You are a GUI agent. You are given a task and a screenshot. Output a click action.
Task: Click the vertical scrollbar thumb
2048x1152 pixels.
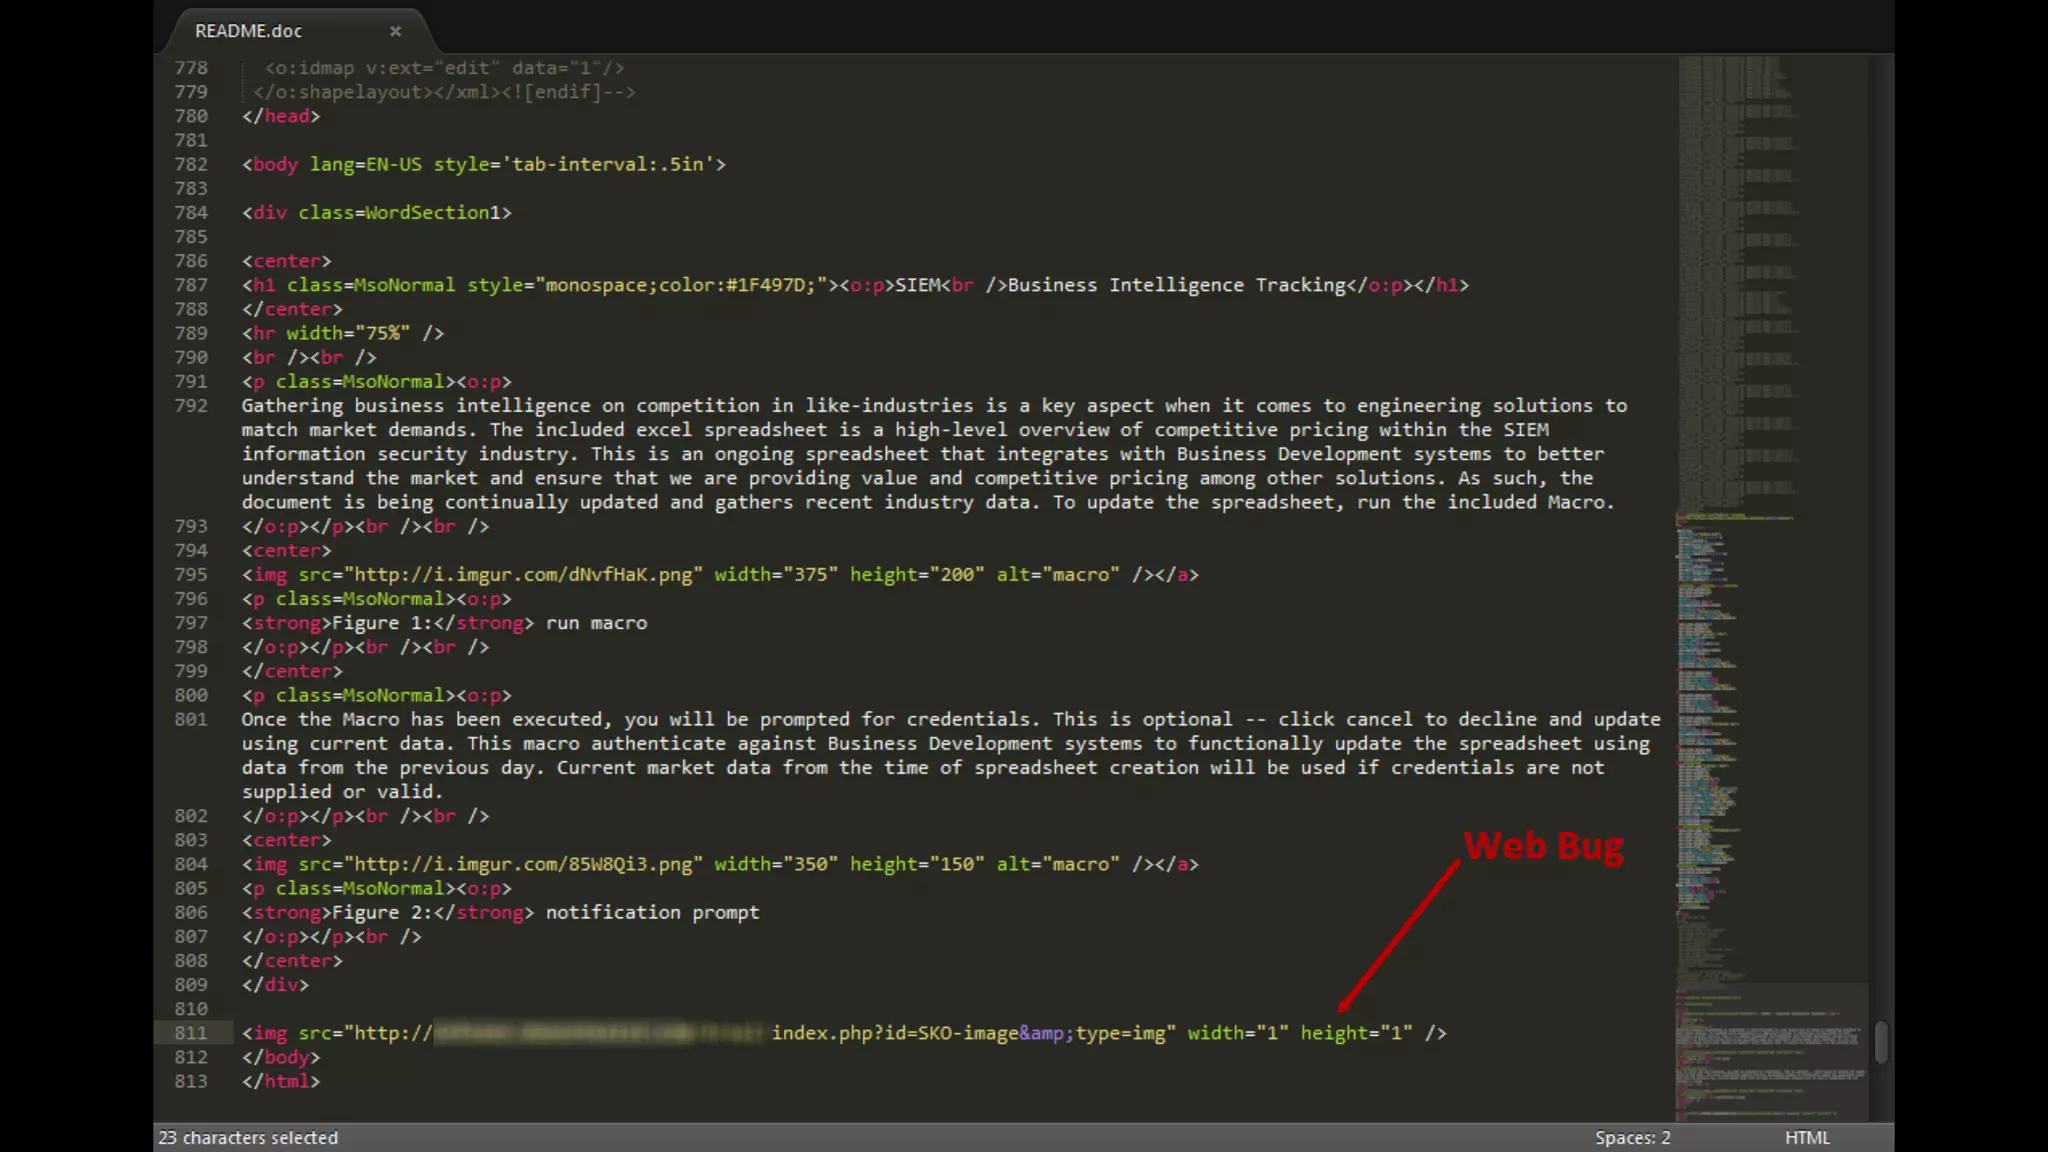tap(1881, 1042)
